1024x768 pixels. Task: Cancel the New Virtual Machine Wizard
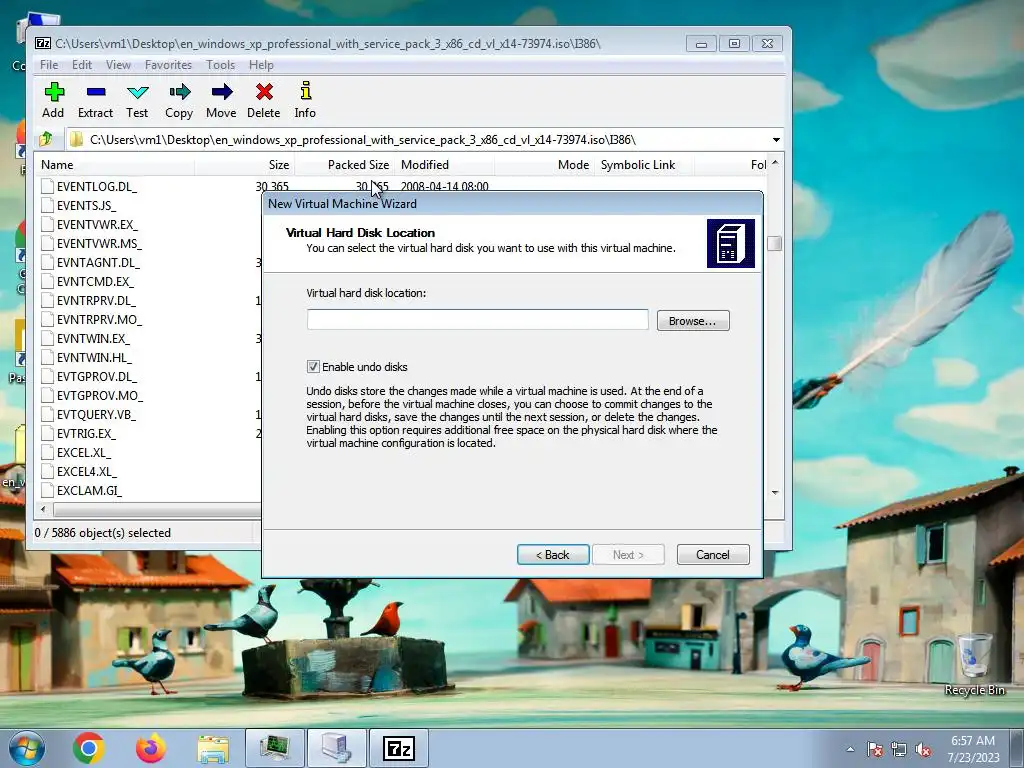coord(713,554)
